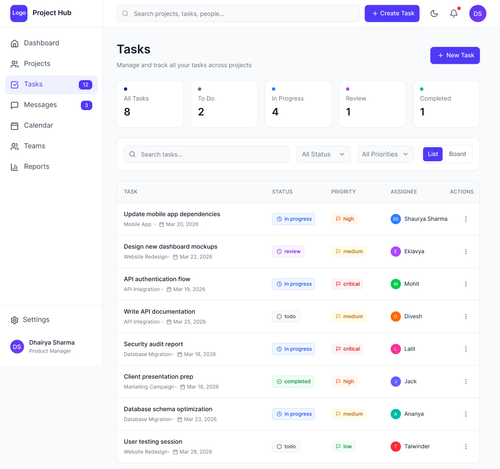Click task title "User testing session"
The height and width of the screenshot is (469, 500).
[x=153, y=442]
